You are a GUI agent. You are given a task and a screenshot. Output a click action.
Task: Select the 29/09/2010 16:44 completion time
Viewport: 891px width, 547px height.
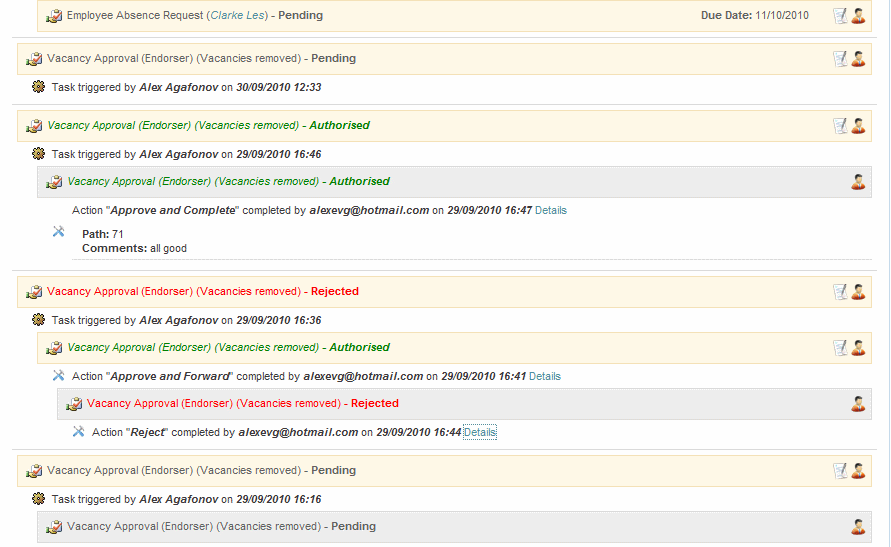(418, 432)
